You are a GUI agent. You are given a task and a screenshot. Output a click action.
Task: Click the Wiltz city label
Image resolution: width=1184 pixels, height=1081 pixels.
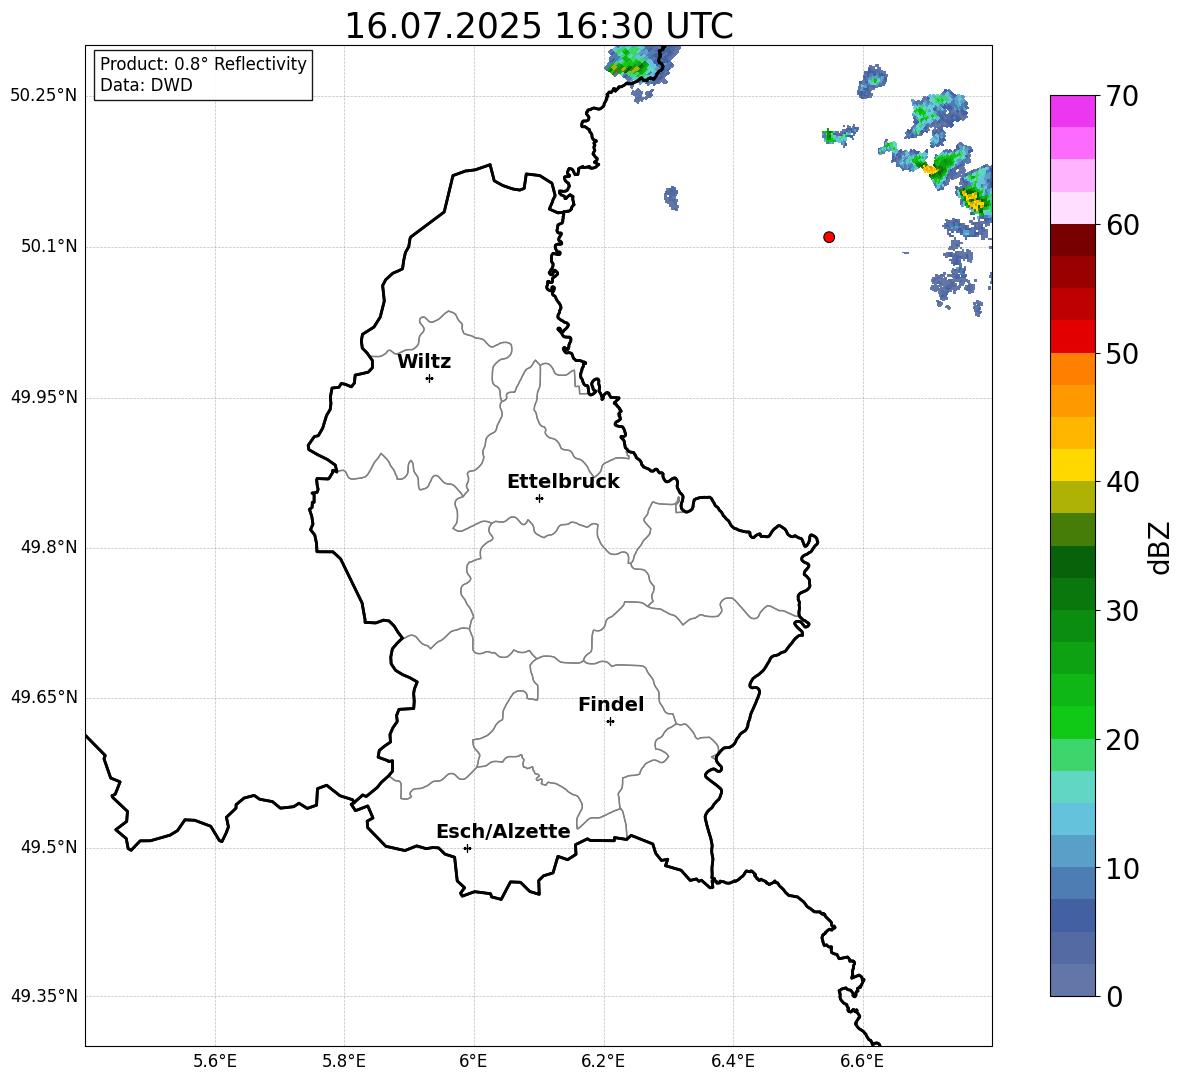[424, 362]
